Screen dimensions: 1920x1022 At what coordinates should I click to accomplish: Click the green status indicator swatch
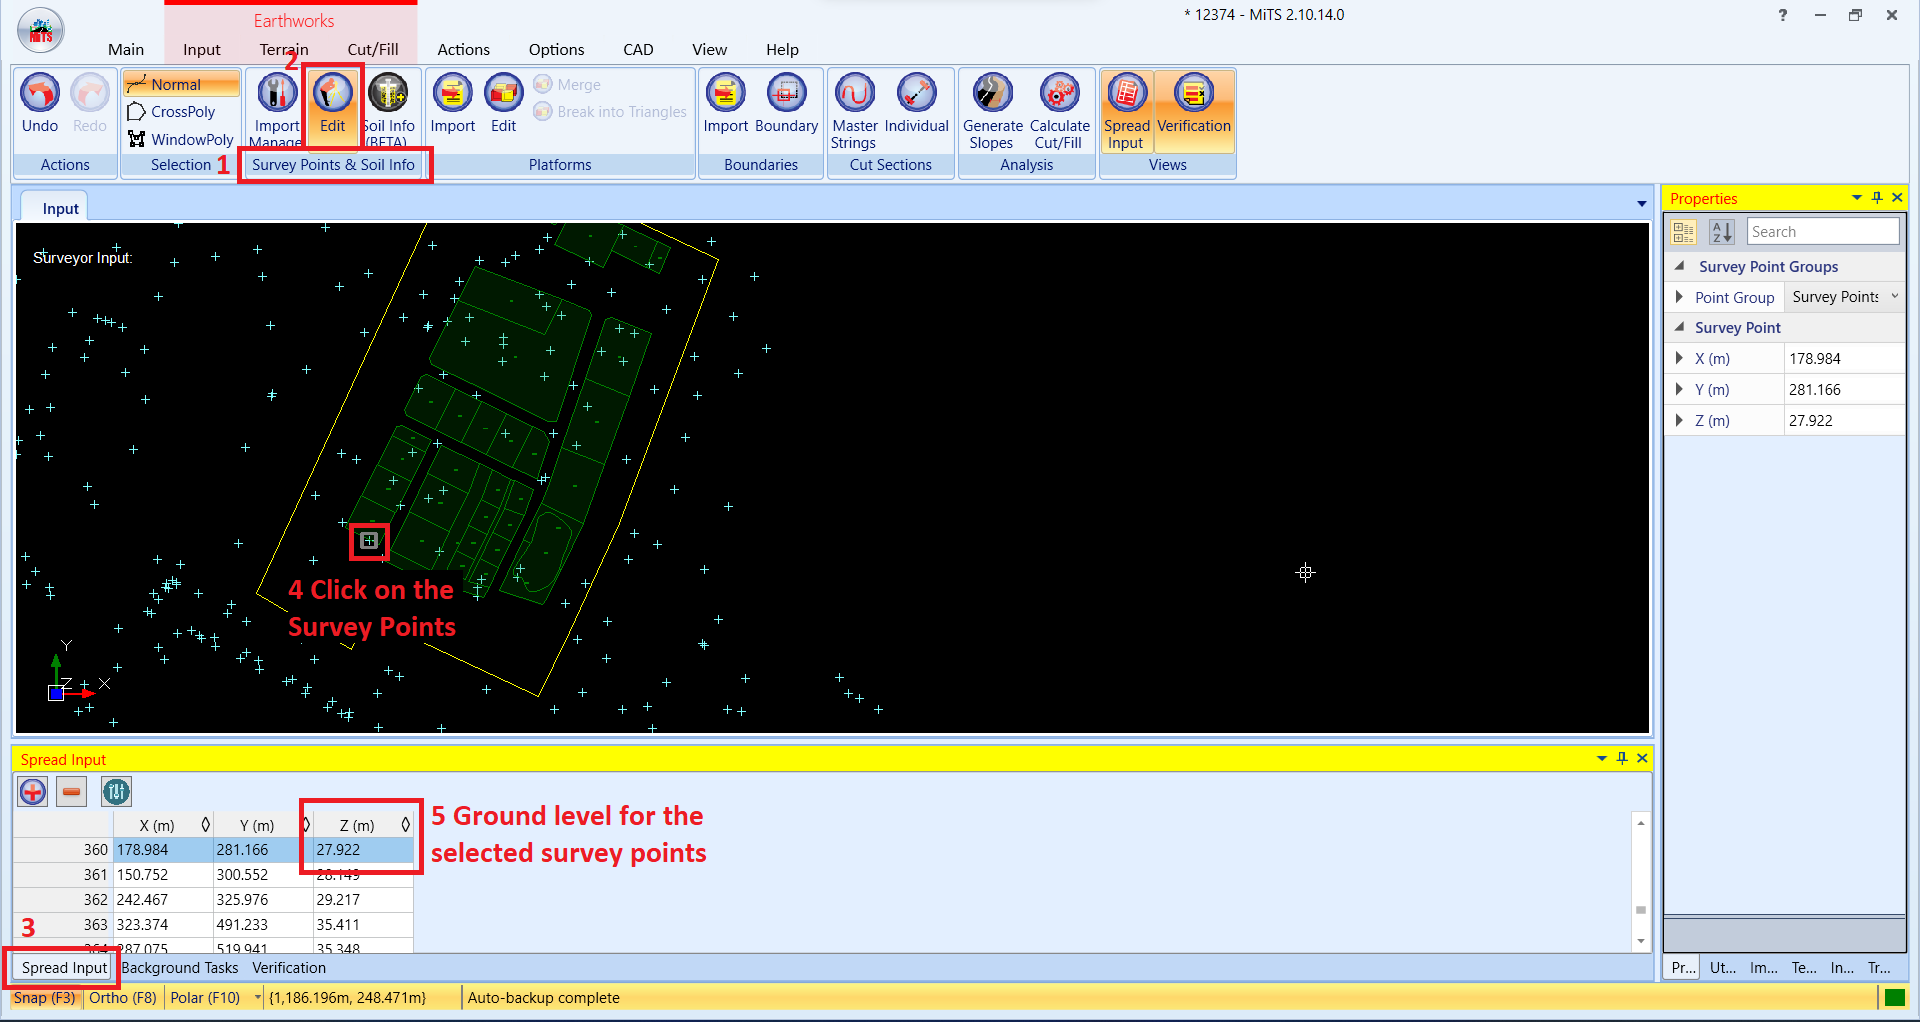click(x=1894, y=998)
